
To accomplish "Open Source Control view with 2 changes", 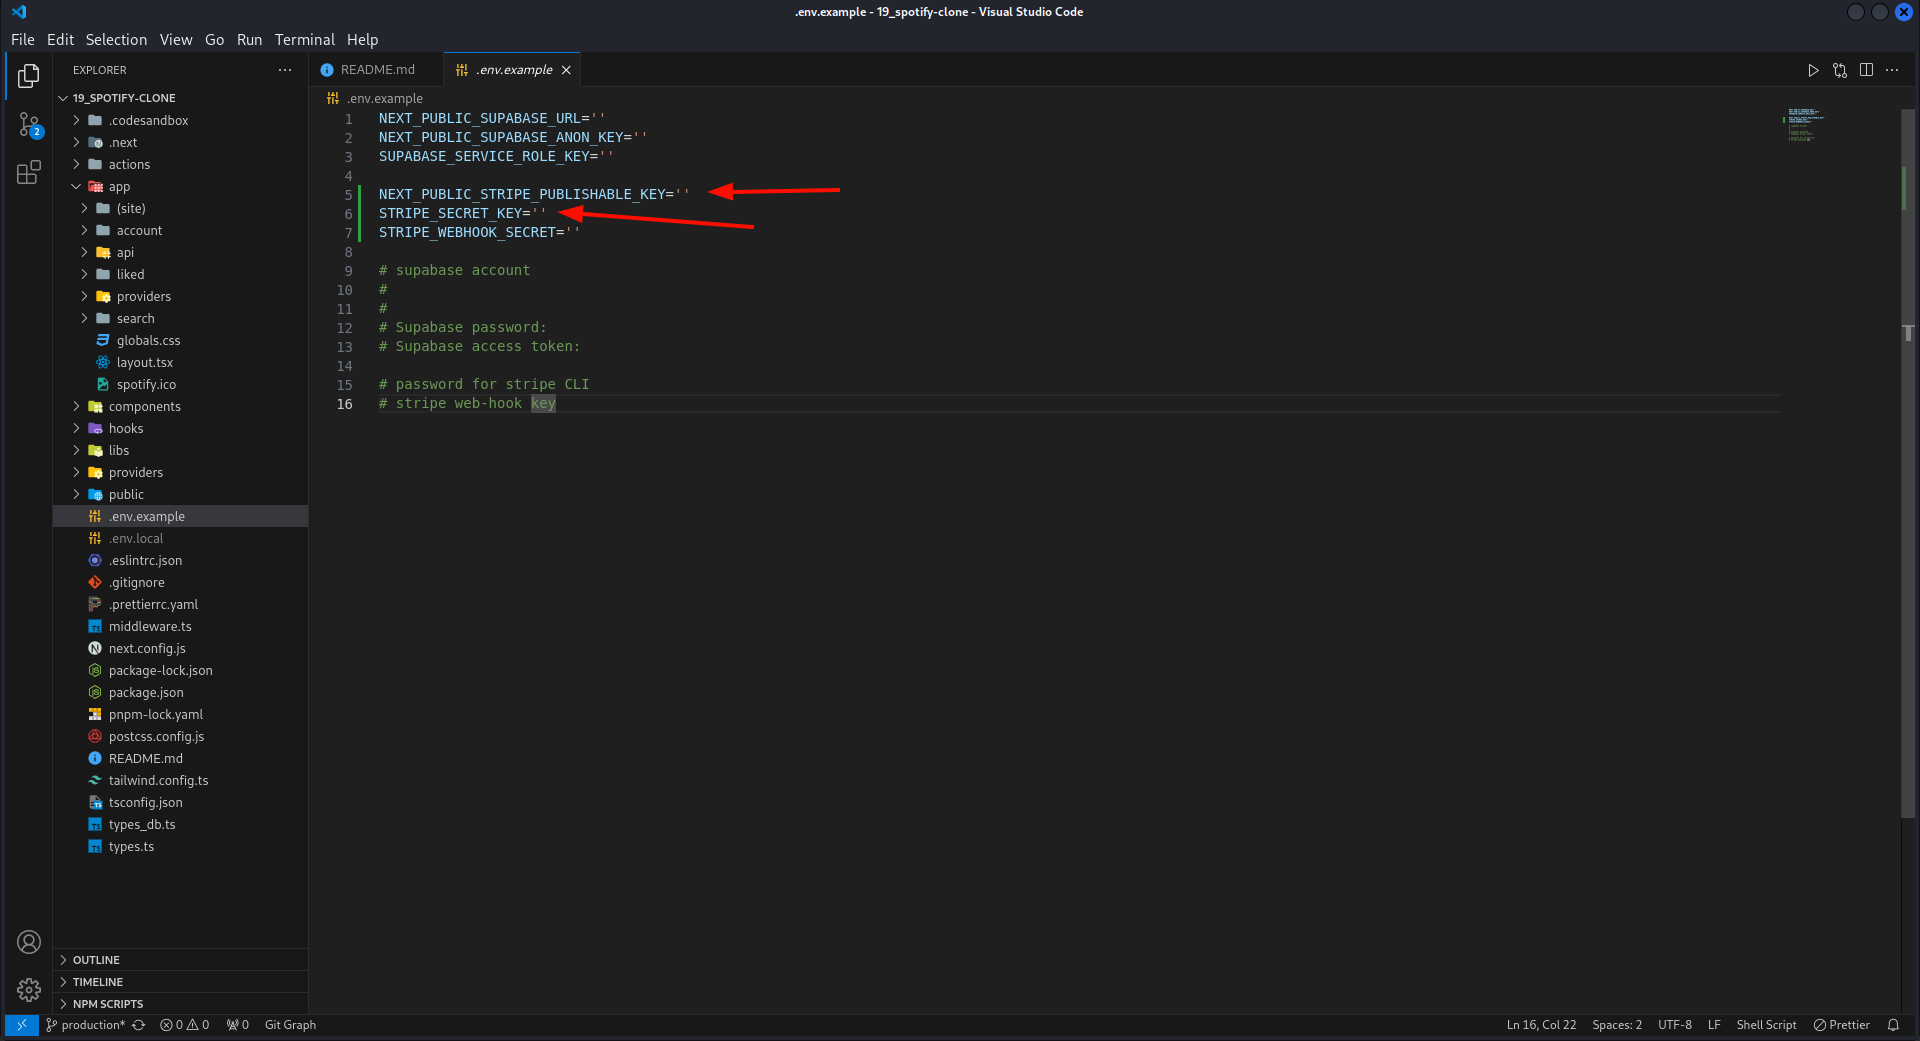I will point(29,125).
